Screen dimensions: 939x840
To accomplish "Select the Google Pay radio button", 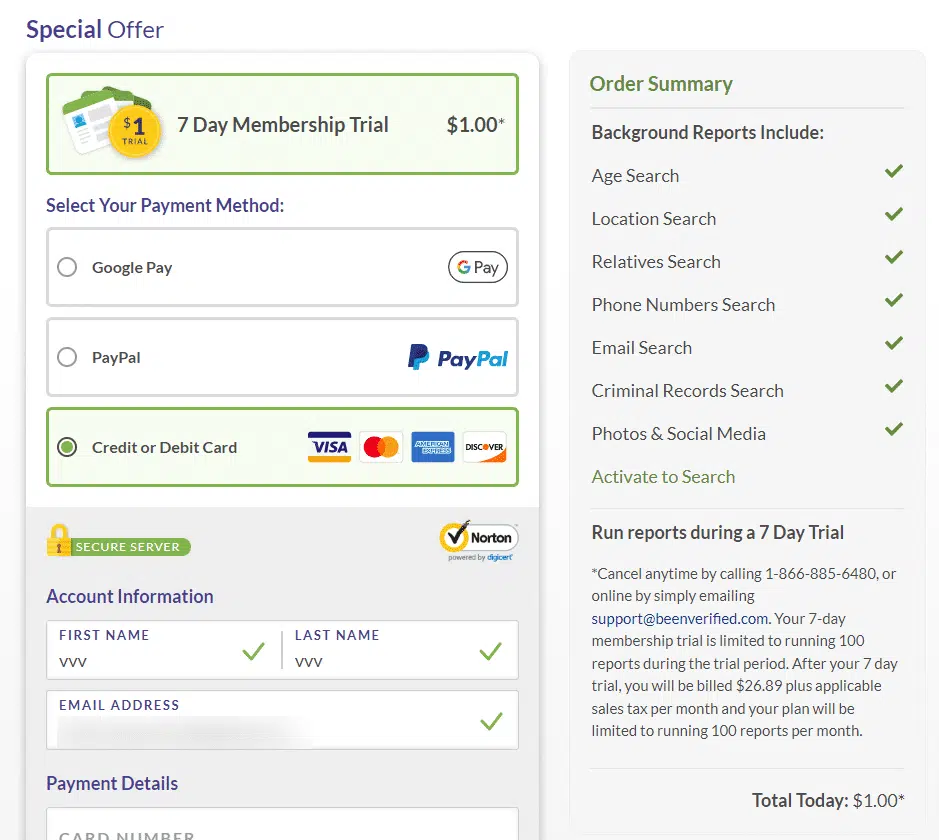I will pos(67,267).
